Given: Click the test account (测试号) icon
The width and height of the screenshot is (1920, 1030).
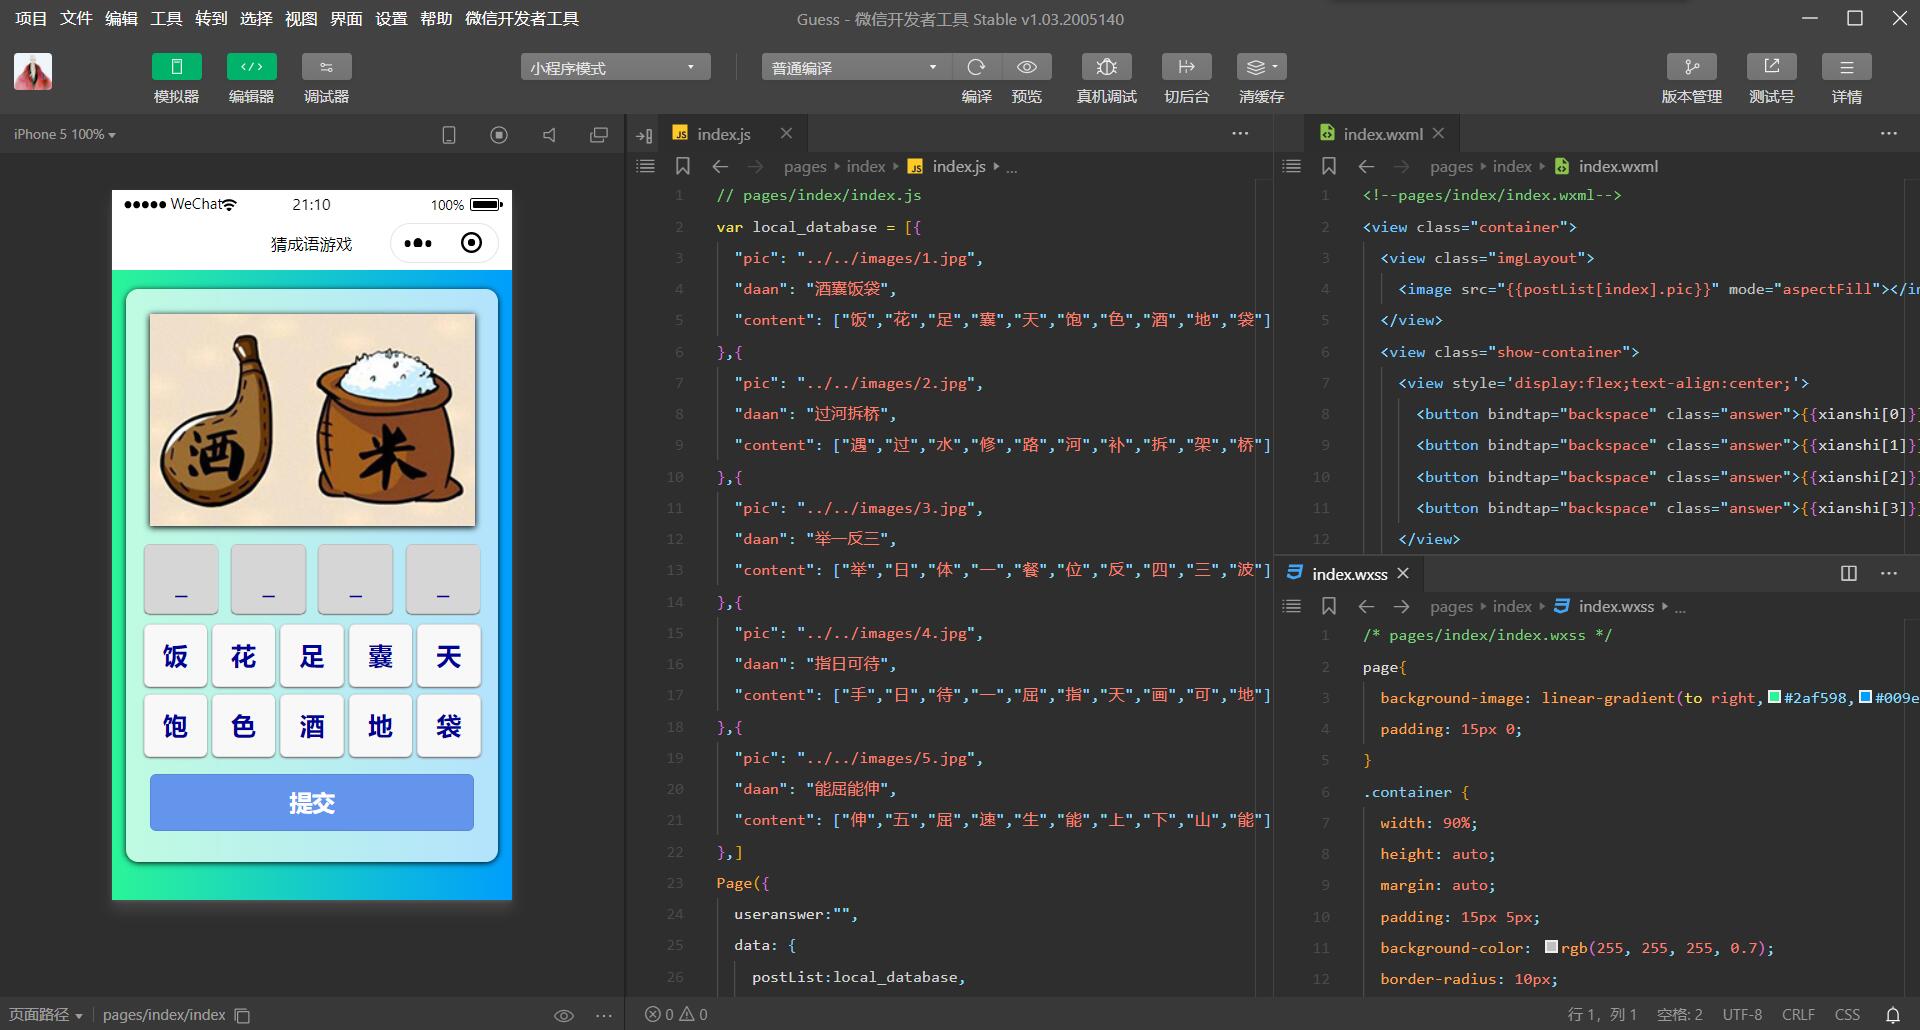Looking at the screenshot, I should [1771, 67].
